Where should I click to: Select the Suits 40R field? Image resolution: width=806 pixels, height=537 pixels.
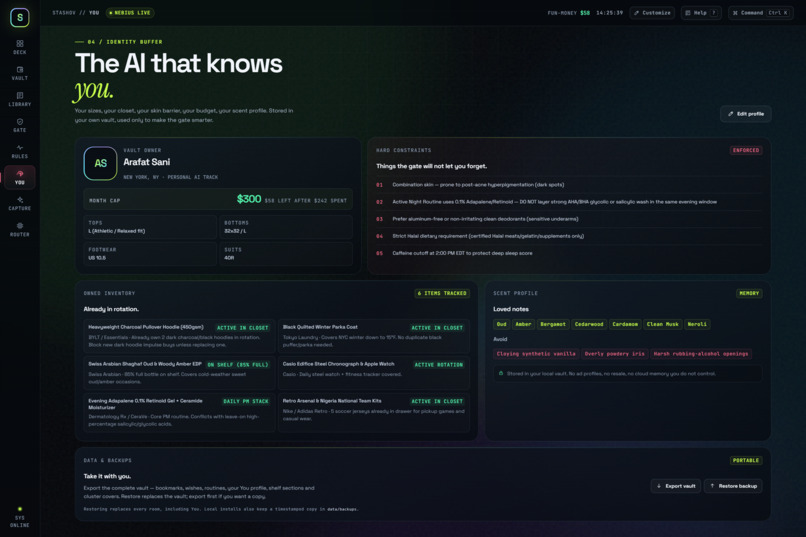(x=286, y=254)
